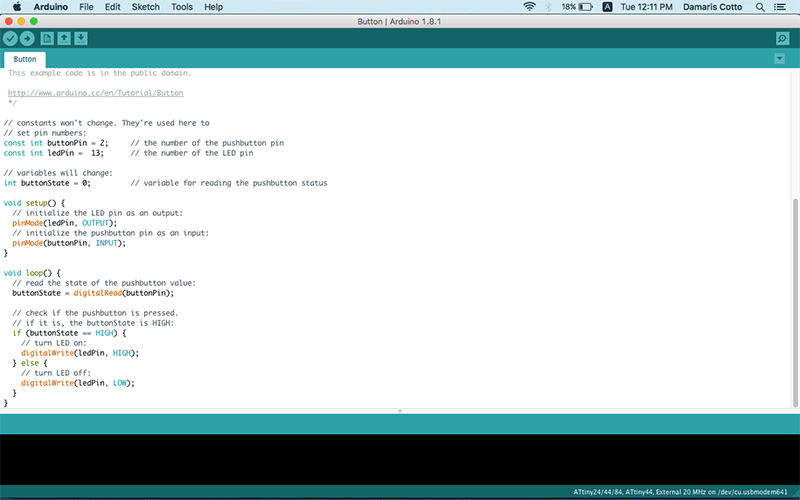Follow the arduino.cc Tutorial/Button link
The height and width of the screenshot is (500, 800).
click(x=95, y=93)
